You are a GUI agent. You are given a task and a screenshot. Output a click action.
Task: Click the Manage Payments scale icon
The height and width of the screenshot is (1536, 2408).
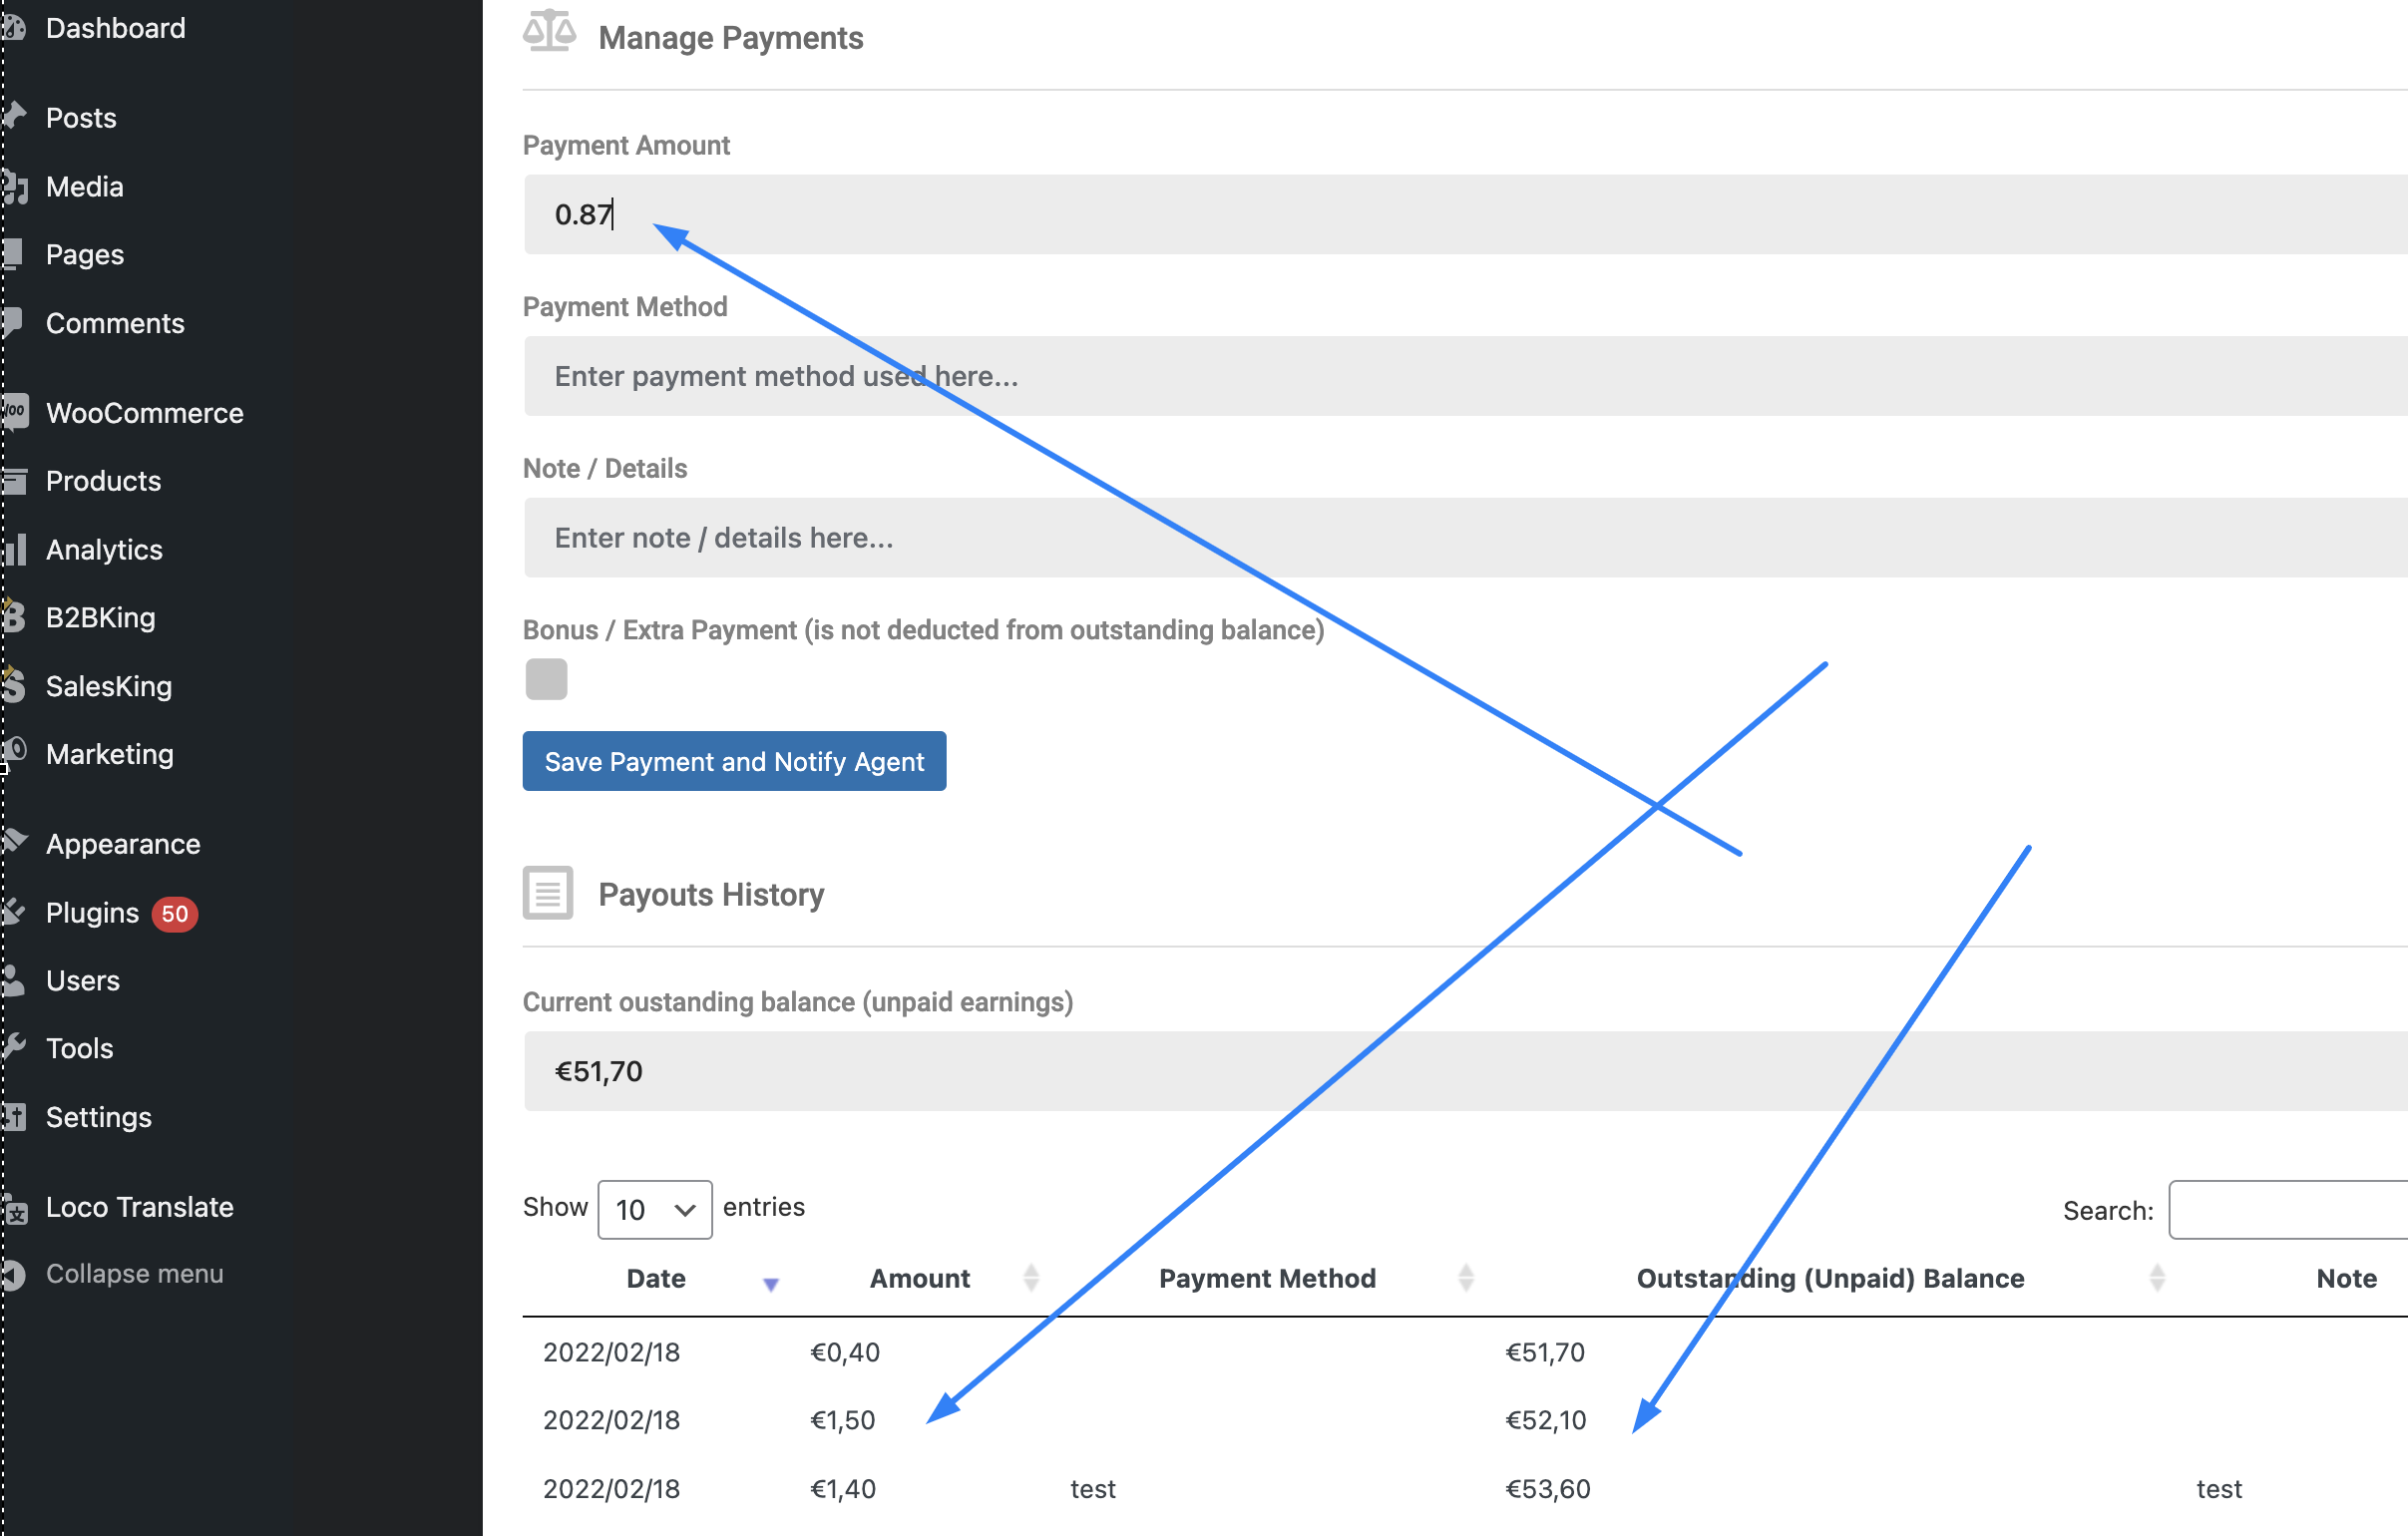pos(549,31)
